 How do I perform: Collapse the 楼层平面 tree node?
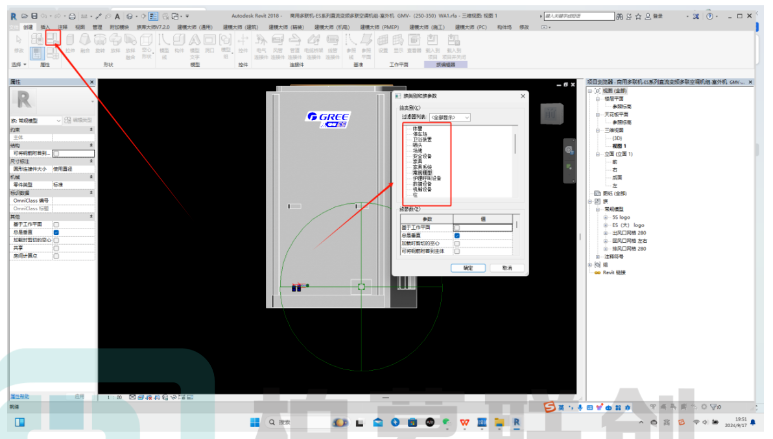(x=598, y=99)
